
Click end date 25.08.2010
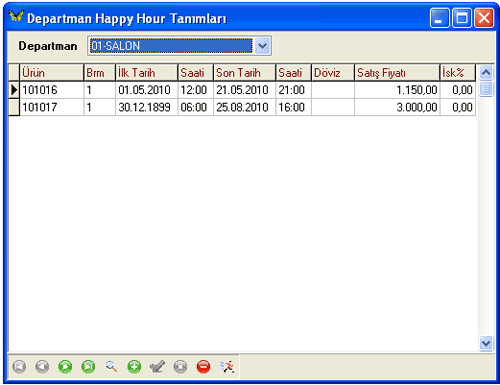pos(244,107)
